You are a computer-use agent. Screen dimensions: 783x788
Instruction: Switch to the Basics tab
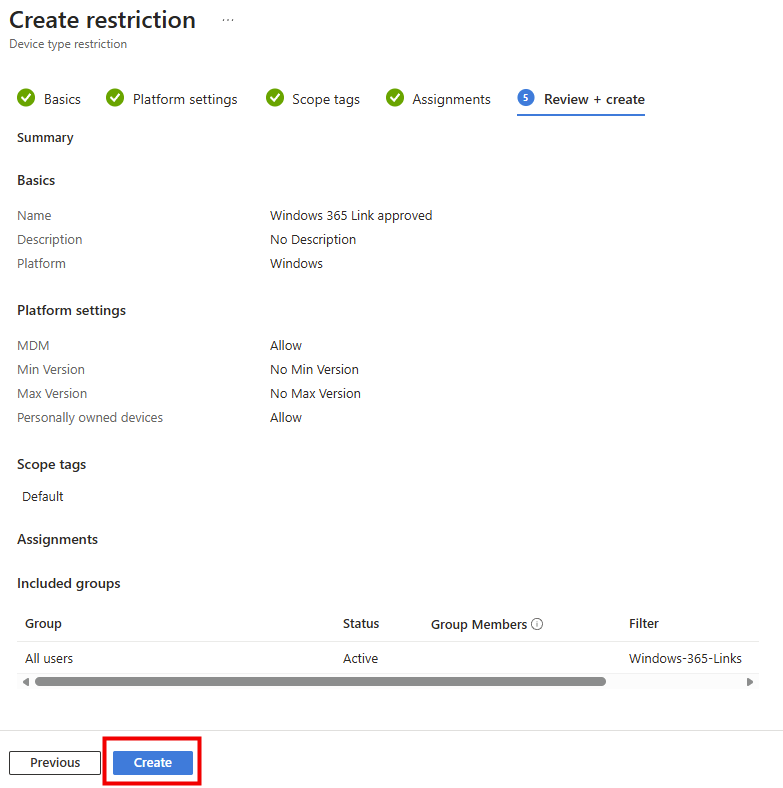[62, 99]
